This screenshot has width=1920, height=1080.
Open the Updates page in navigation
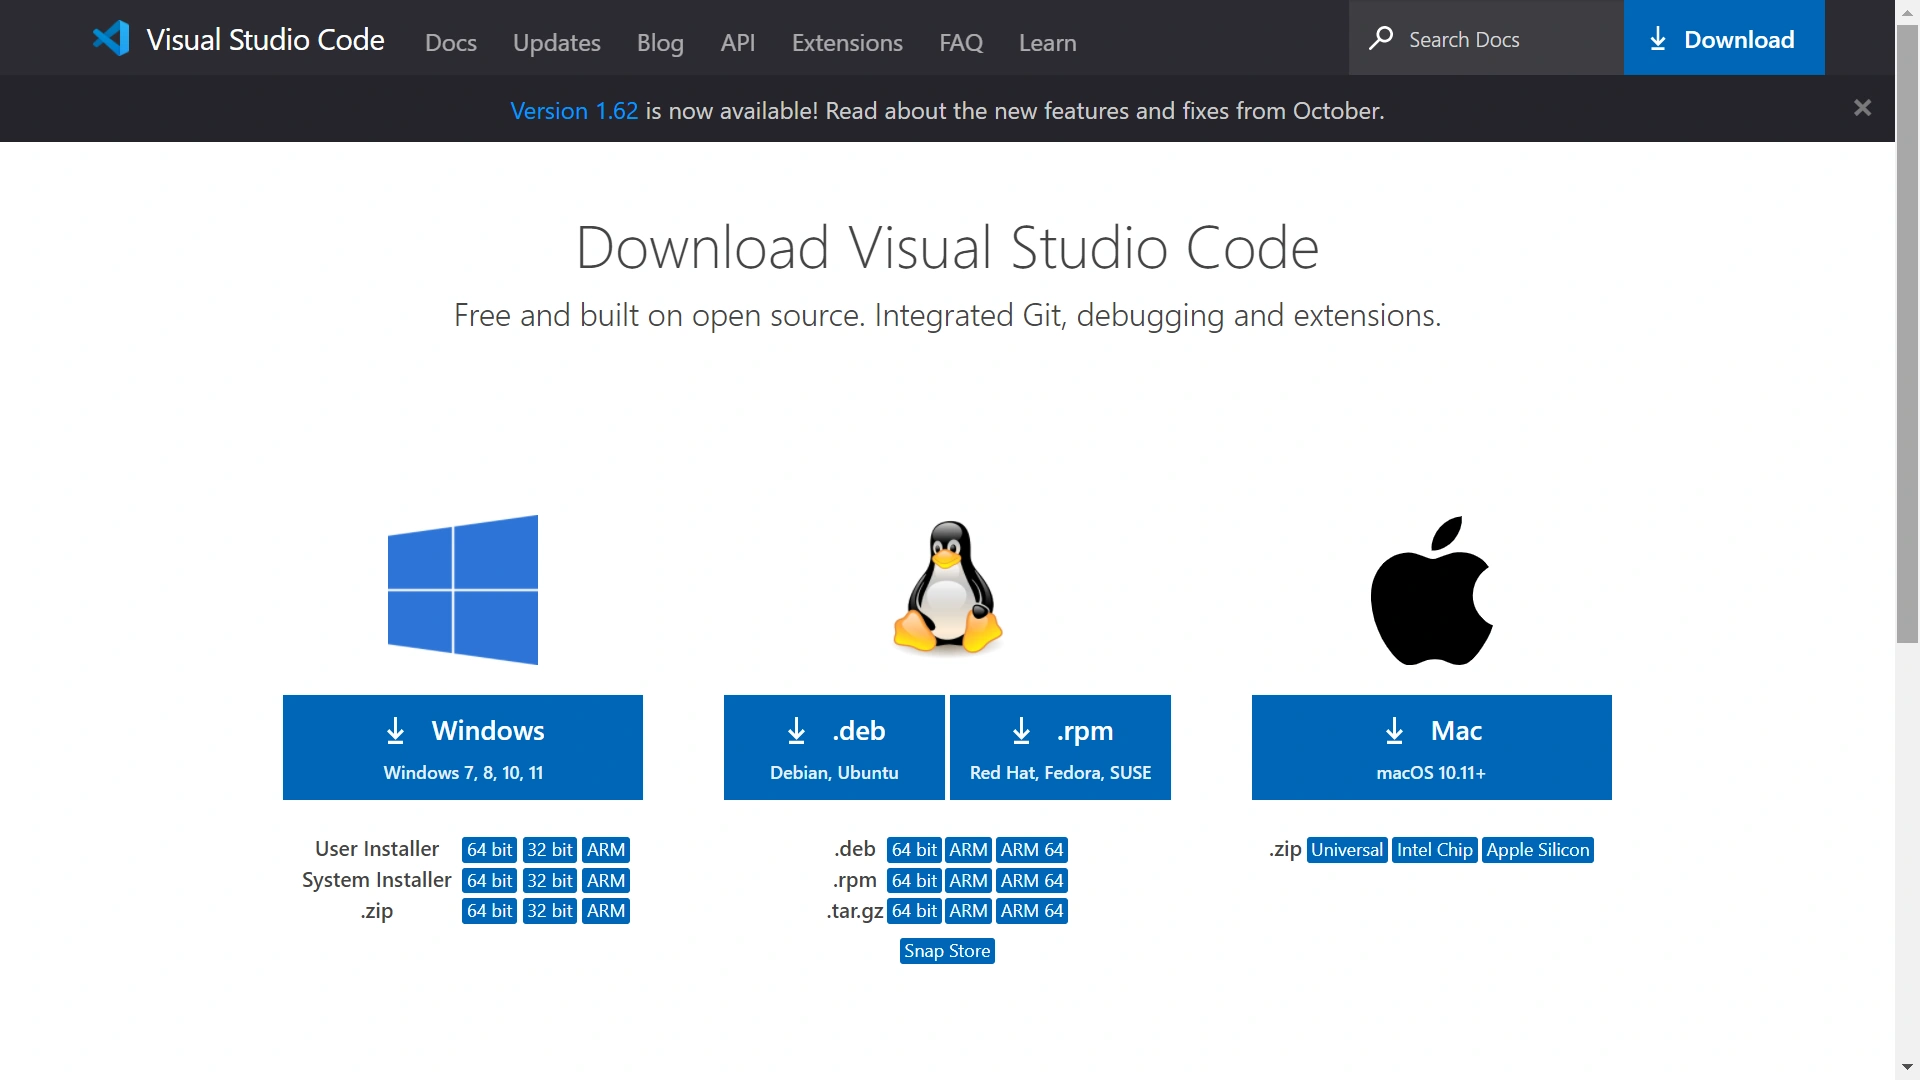pos(556,42)
